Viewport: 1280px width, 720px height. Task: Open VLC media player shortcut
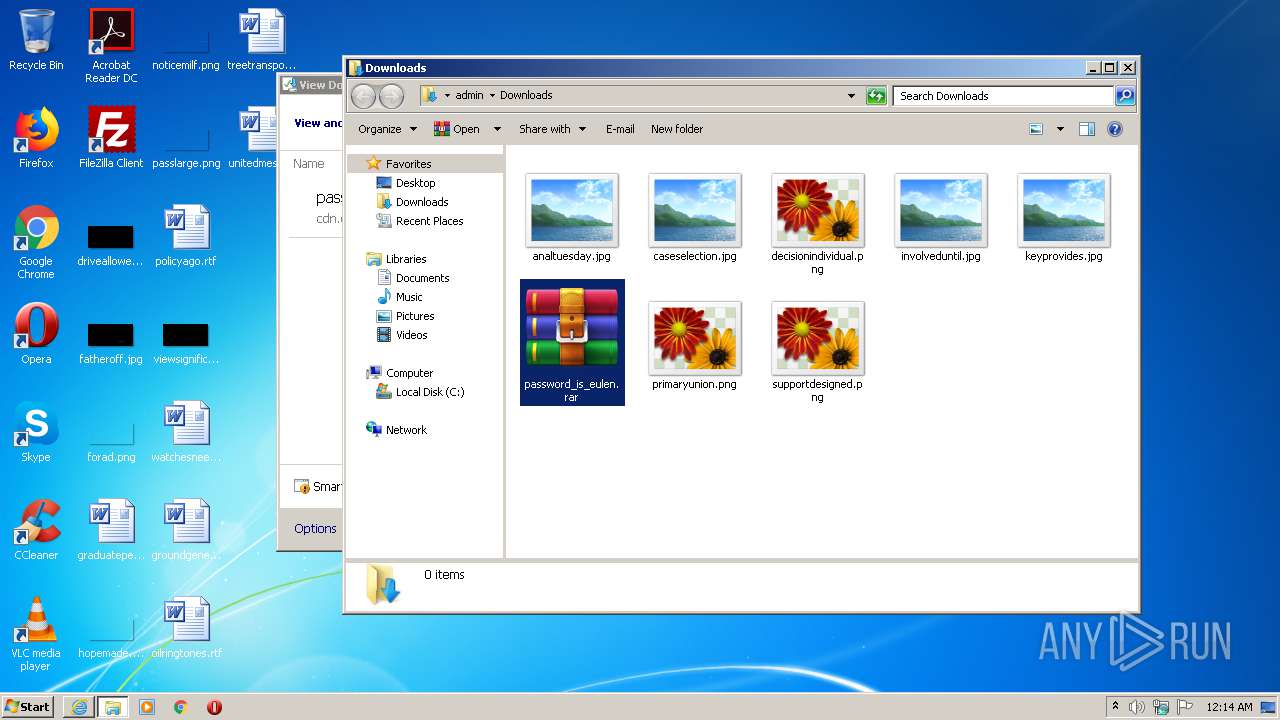point(36,634)
